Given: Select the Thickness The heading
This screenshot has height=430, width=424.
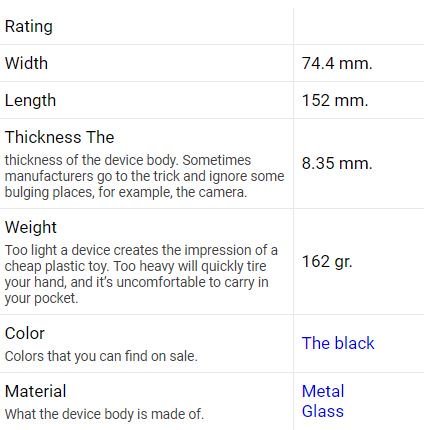Looking at the screenshot, I should click(x=60, y=137).
